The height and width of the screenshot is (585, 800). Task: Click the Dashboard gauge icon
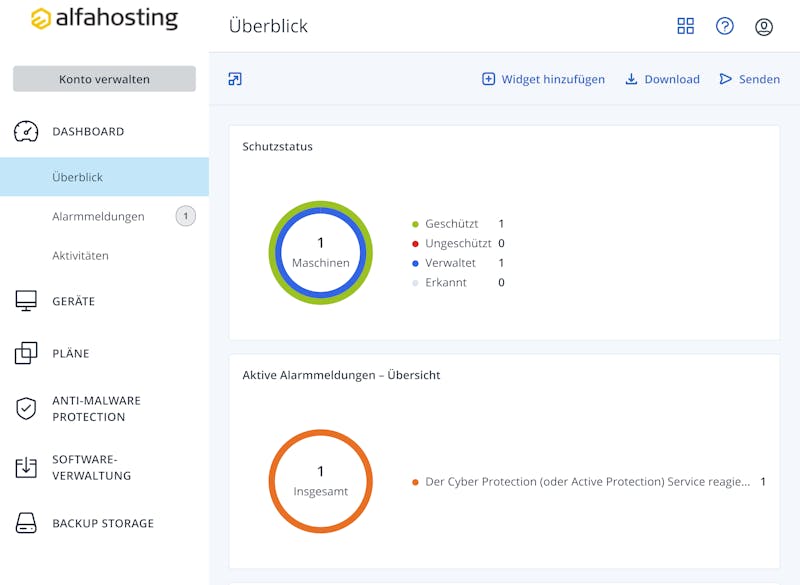click(26, 131)
